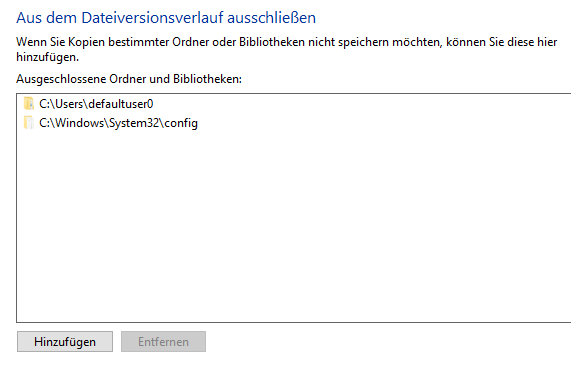Click the word 'defaultuser0' in the first path
Image resolution: width=571 pixels, height=372 pixels.
point(121,104)
